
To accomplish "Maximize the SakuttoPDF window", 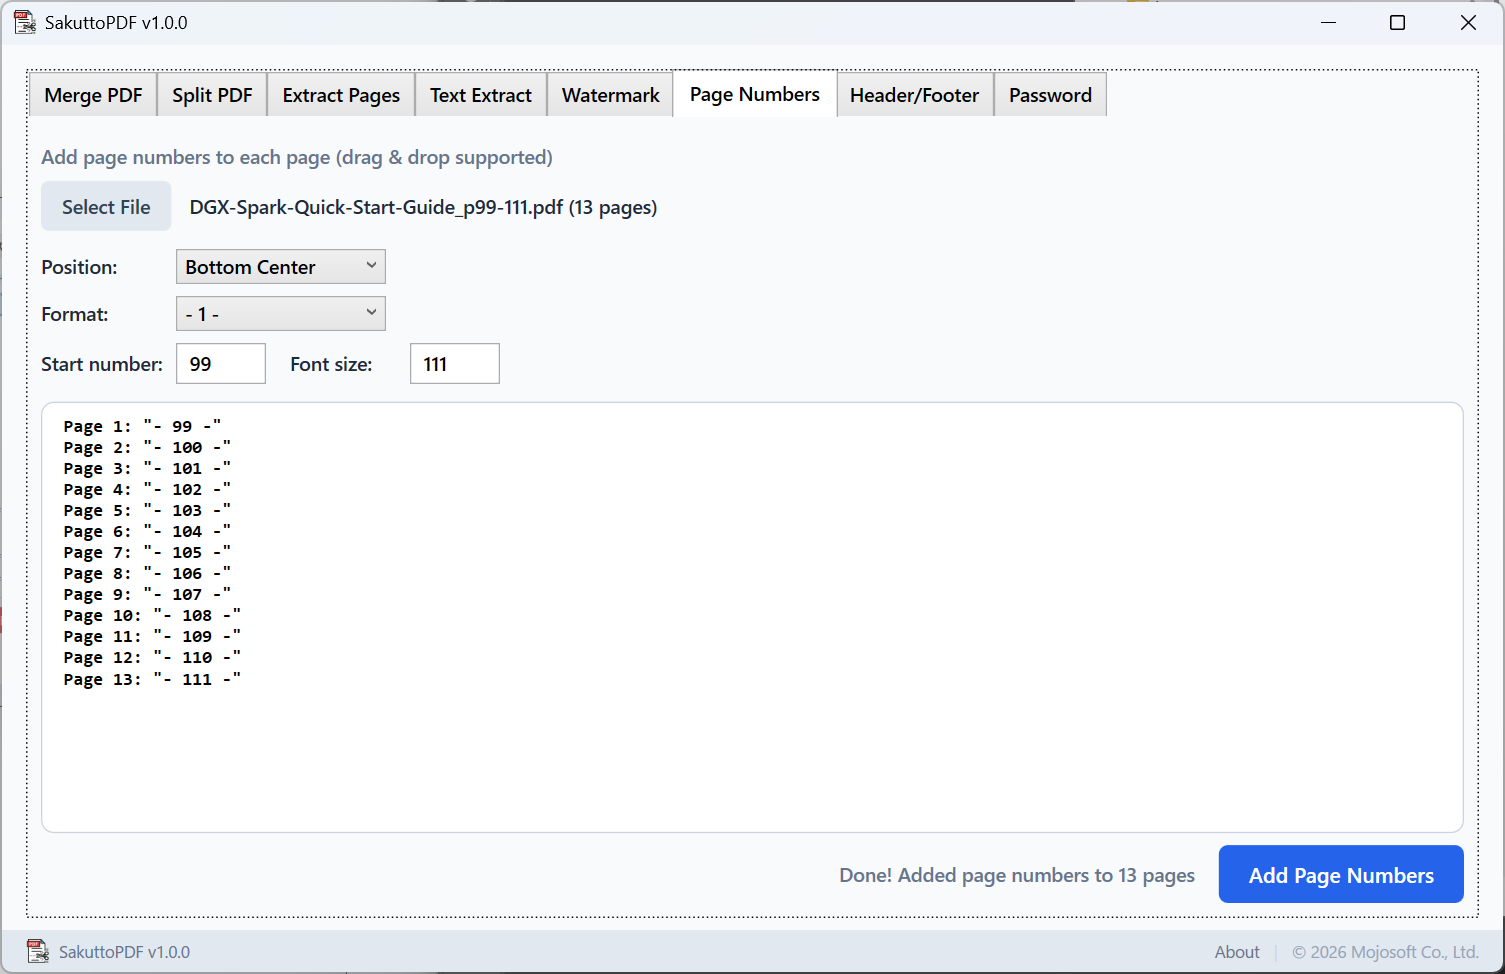I will point(1397,22).
